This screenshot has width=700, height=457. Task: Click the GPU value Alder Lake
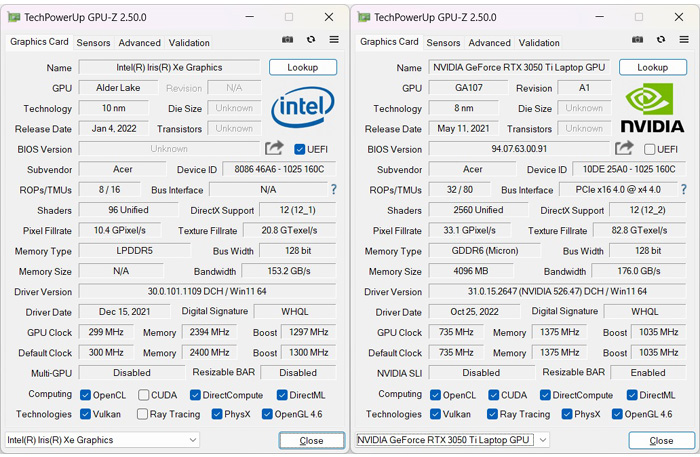click(x=118, y=88)
